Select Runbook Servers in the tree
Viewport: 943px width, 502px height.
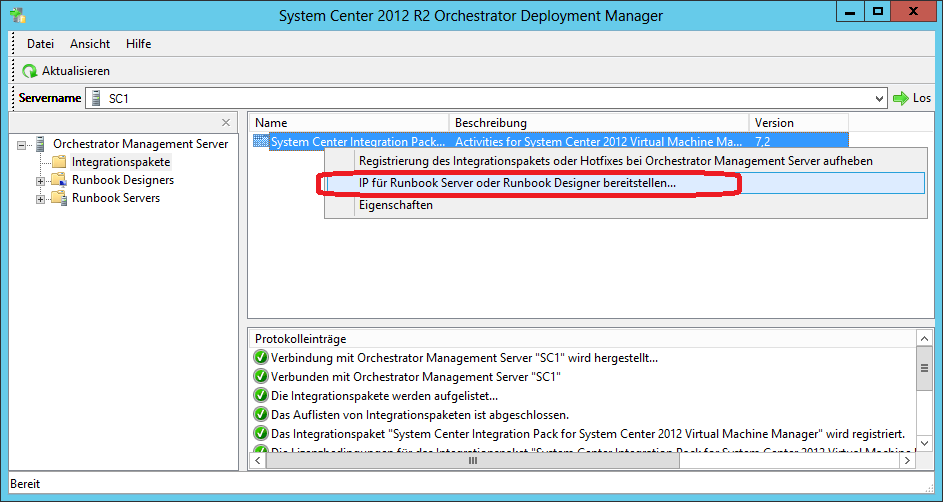click(x=116, y=198)
